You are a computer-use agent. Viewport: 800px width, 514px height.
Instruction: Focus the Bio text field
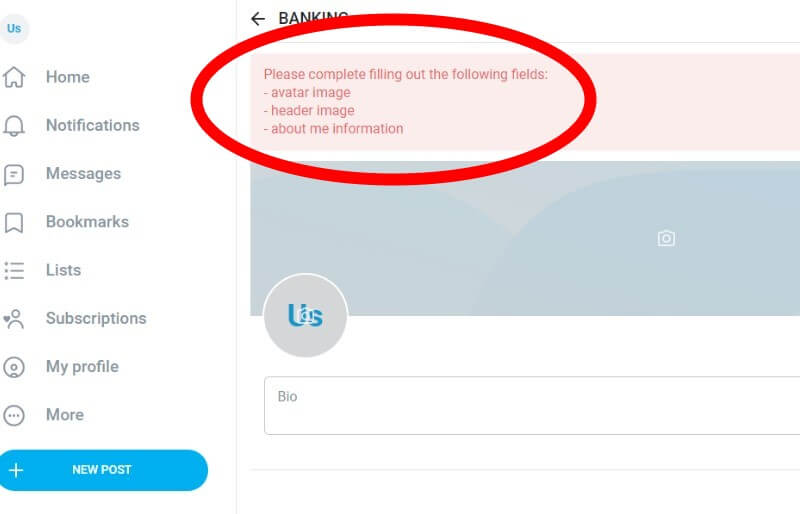click(x=532, y=406)
